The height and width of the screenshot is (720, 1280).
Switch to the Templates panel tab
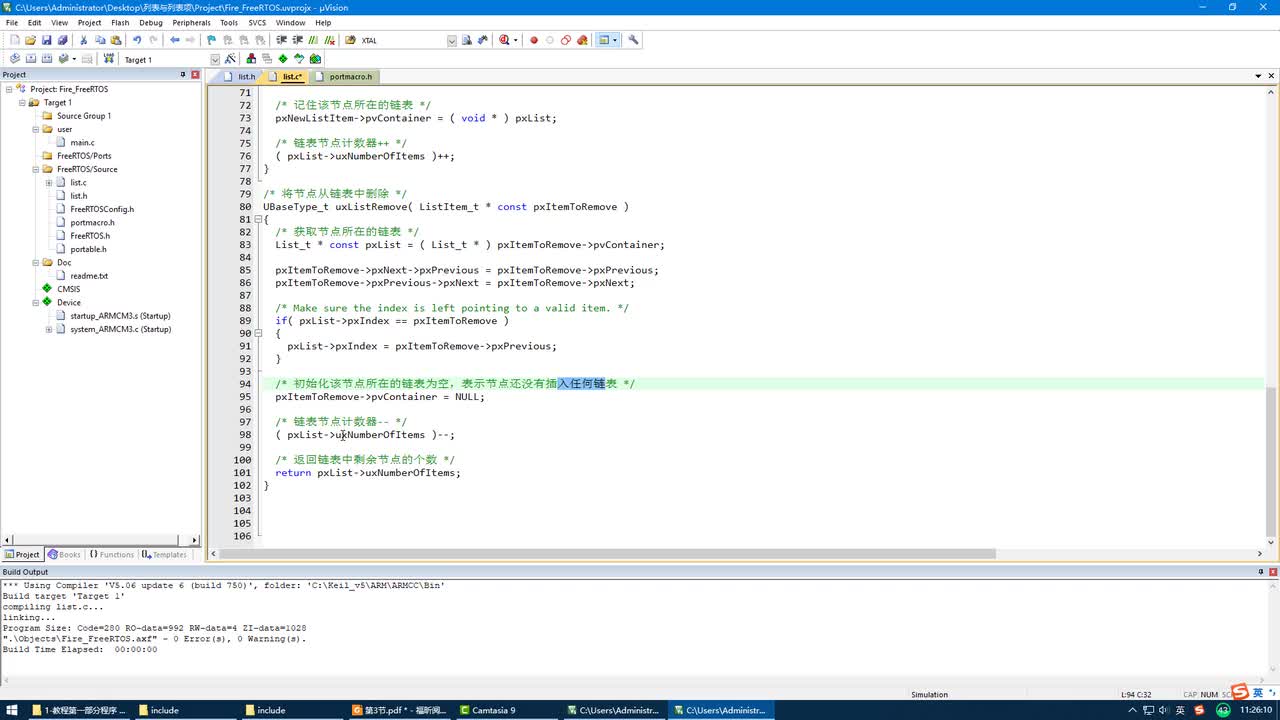coord(165,554)
